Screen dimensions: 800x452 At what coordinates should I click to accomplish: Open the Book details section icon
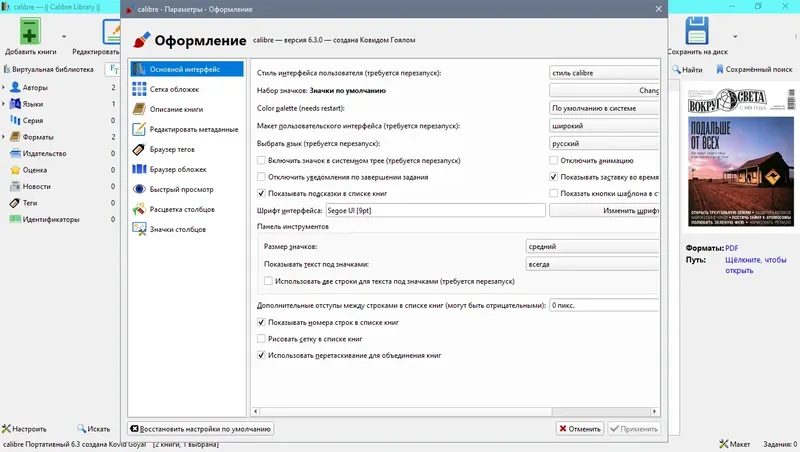(139, 109)
